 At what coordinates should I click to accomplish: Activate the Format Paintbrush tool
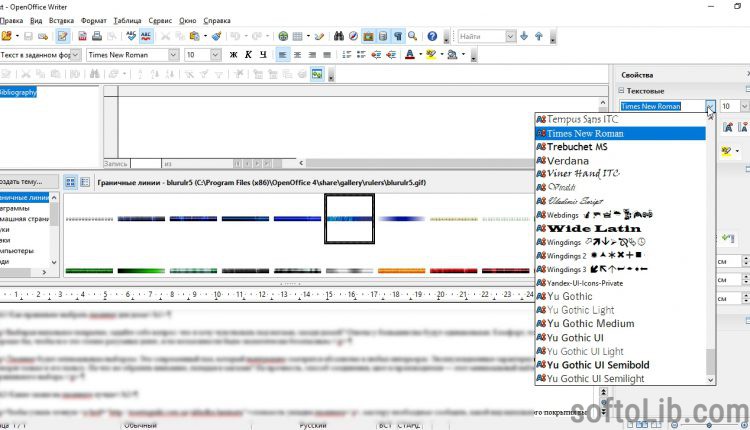coord(217,36)
